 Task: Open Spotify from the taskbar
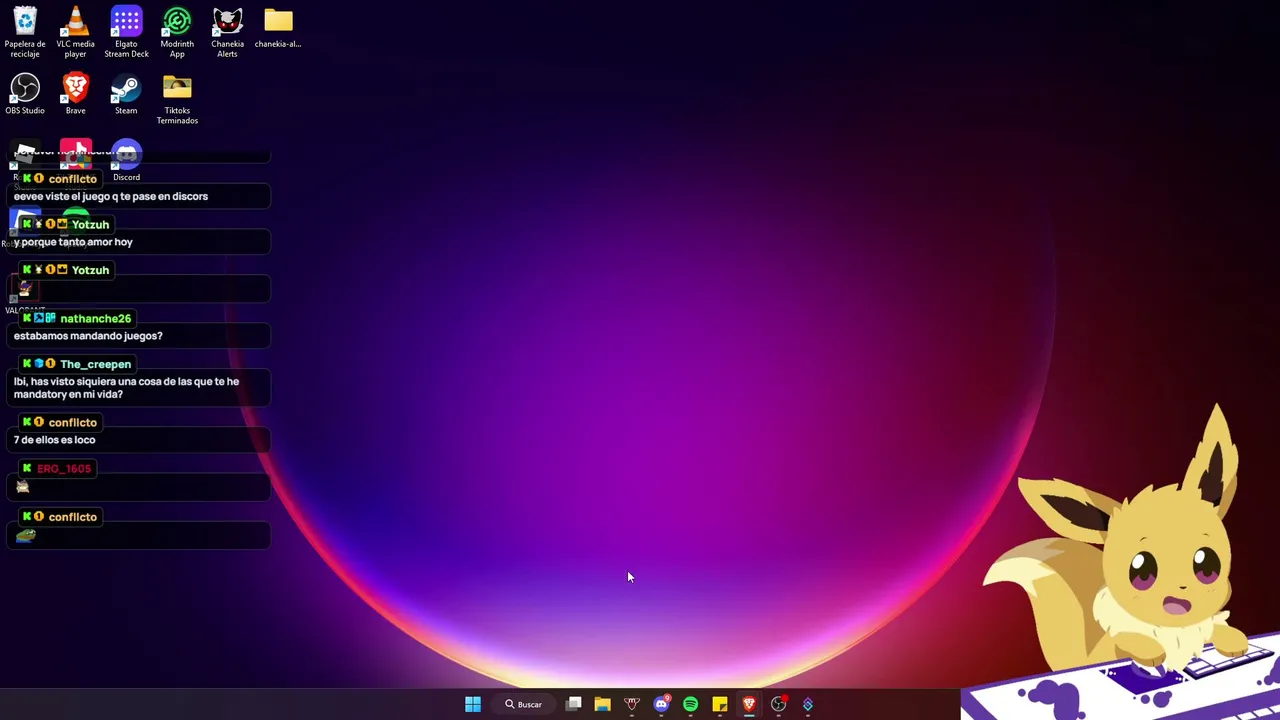pyautogui.click(x=690, y=705)
